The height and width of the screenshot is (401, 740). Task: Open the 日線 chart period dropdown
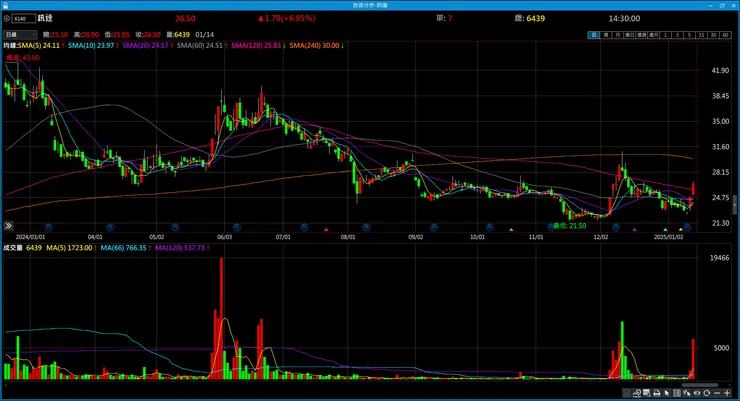20,34
